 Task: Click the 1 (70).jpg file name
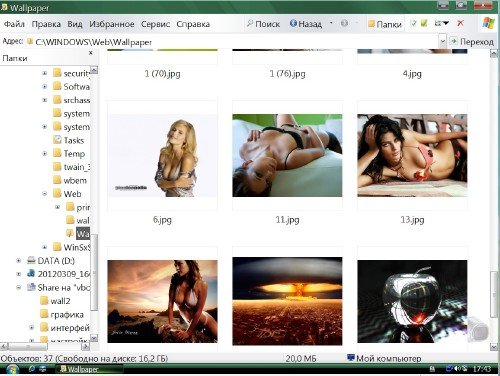click(x=162, y=73)
